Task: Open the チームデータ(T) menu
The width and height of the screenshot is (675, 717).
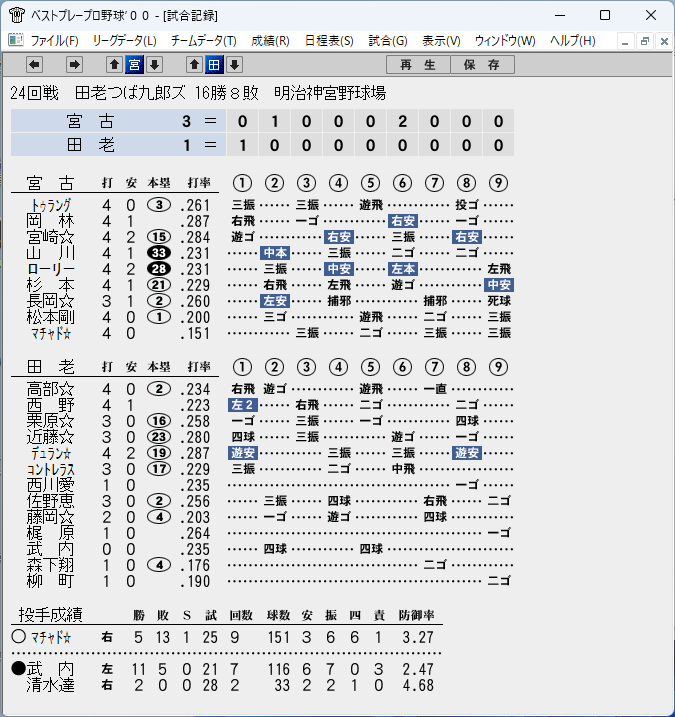Action: [x=204, y=41]
